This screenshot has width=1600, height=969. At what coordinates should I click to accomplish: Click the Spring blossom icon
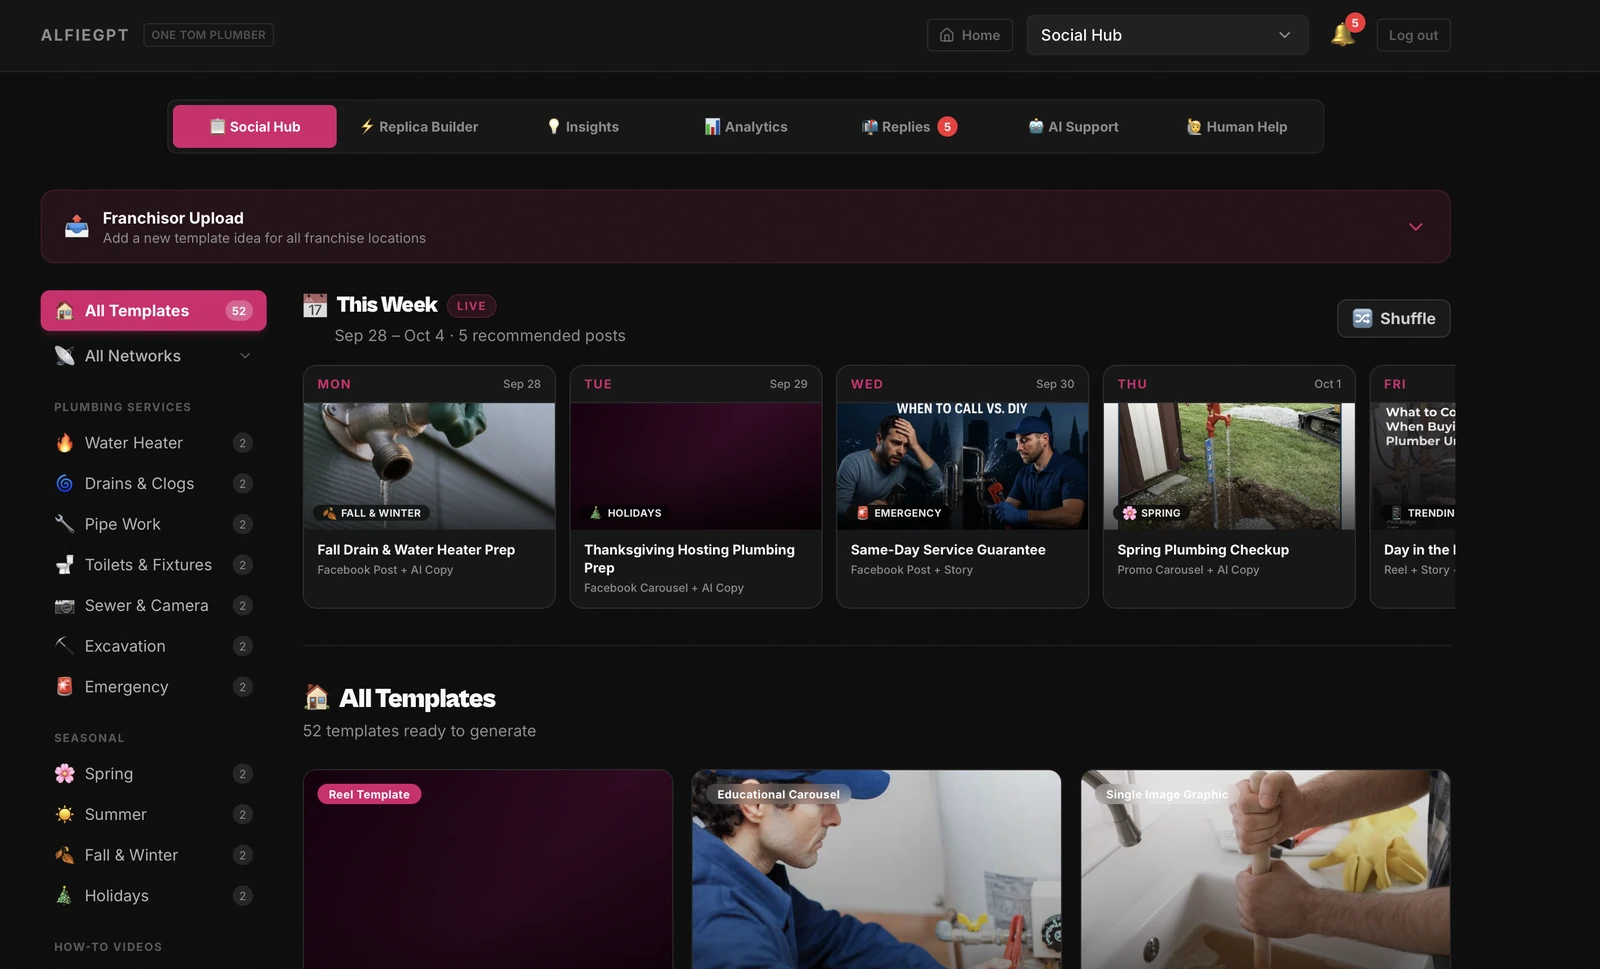[65, 774]
